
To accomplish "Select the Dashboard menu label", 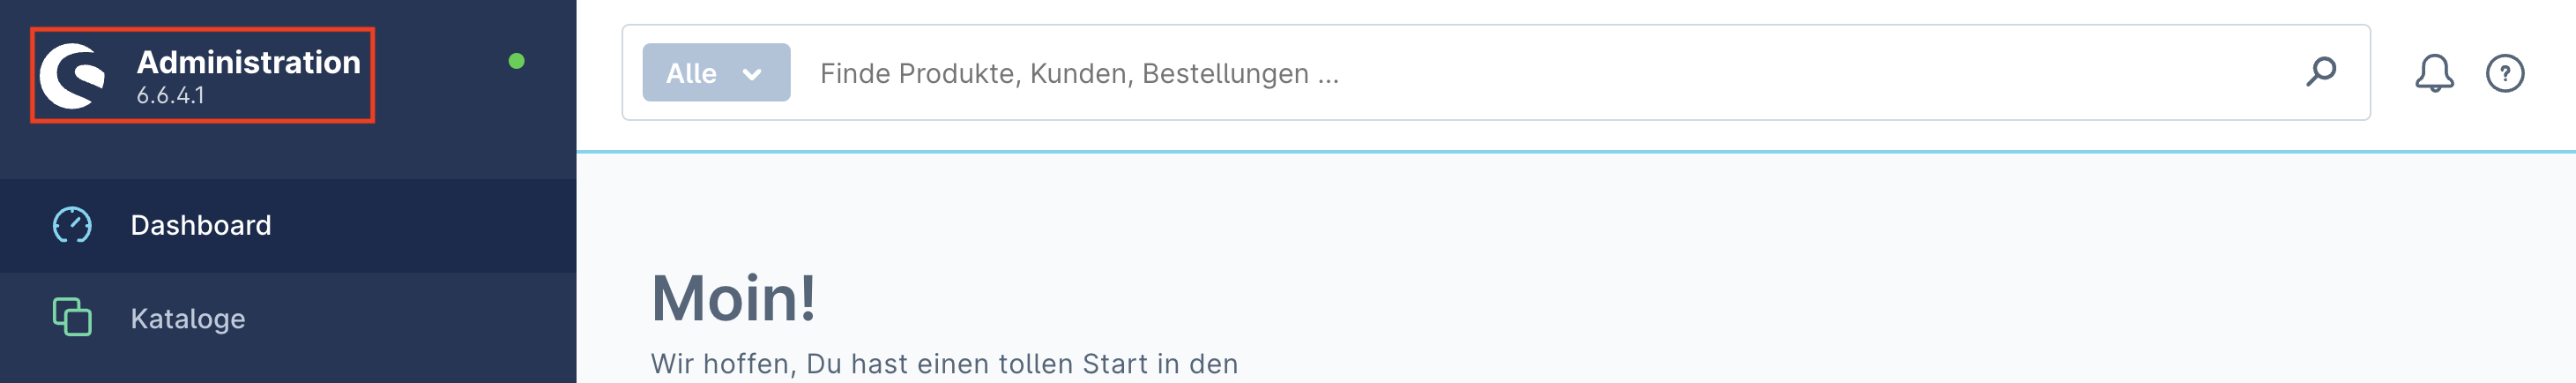I will pos(200,225).
